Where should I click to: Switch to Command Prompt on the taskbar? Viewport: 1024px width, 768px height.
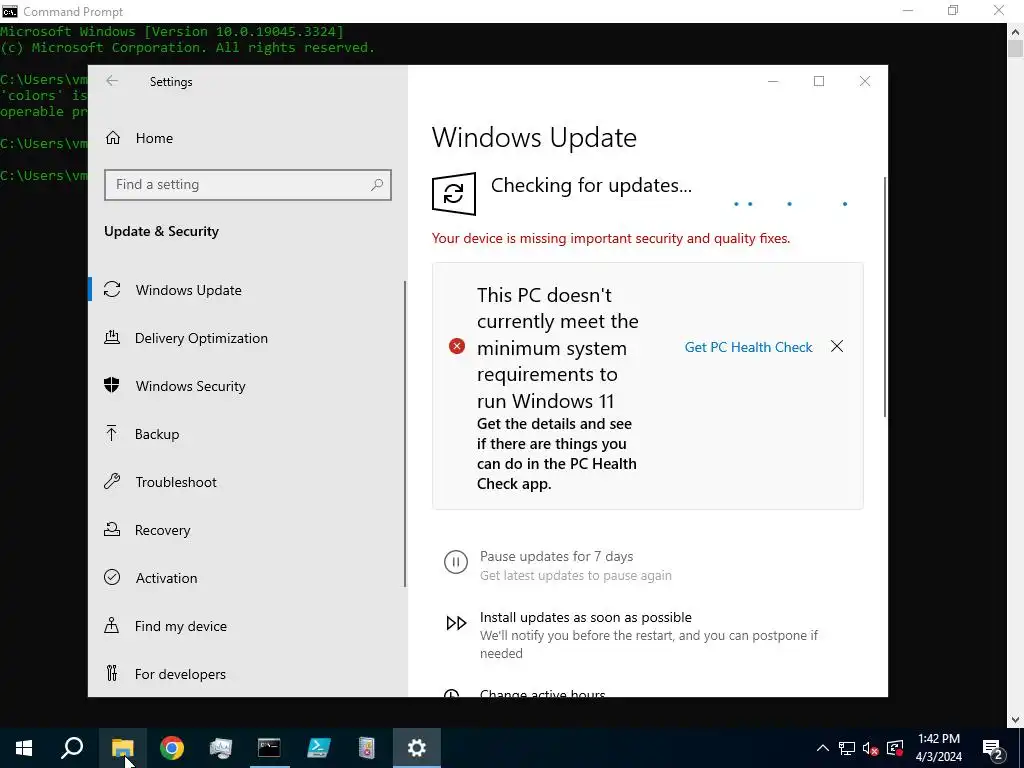click(269, 748)
